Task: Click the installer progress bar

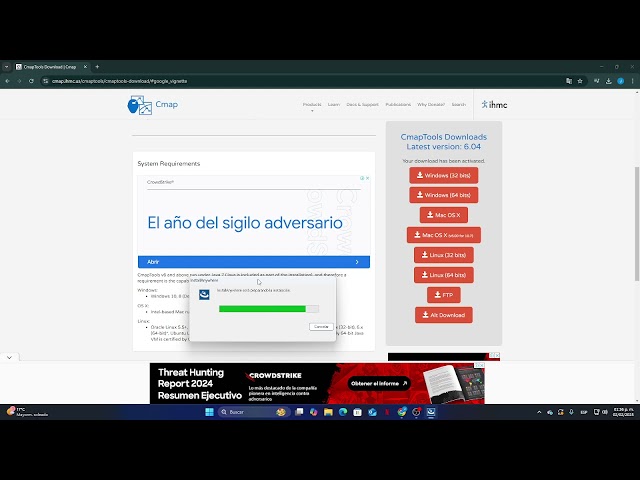Action: [269, 309]
